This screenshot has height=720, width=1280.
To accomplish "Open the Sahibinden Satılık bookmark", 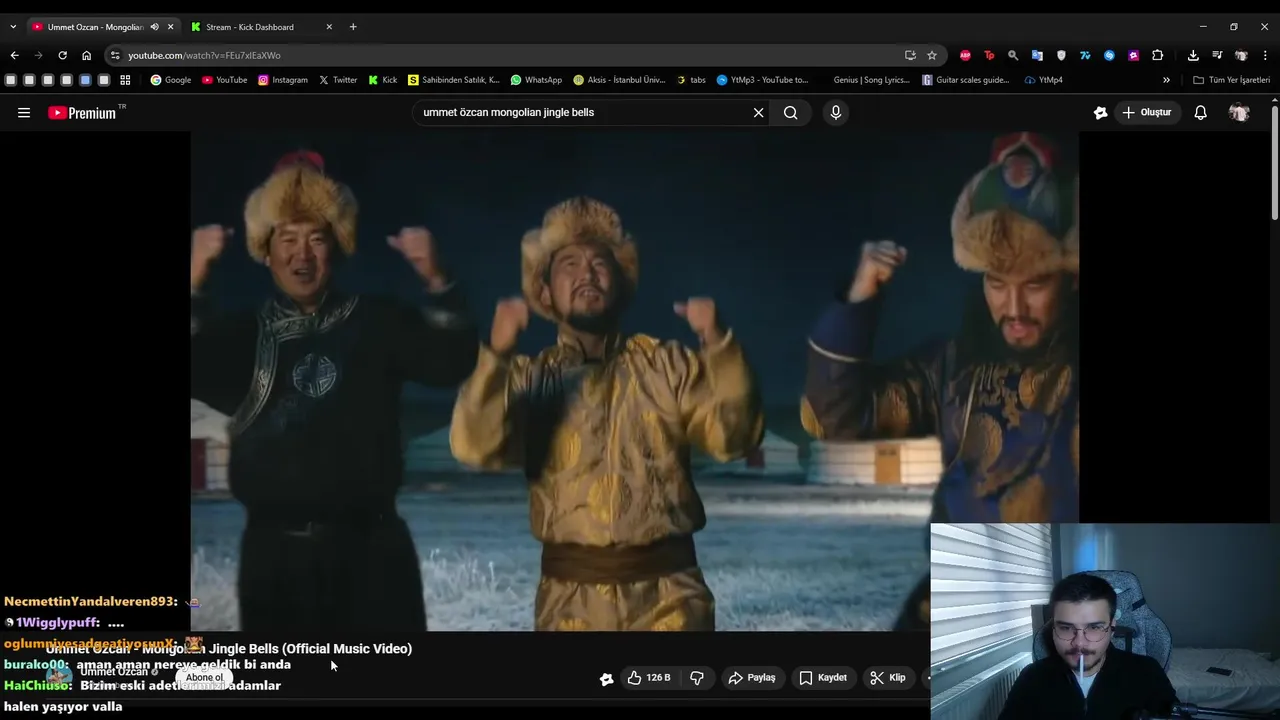I will click(x=454, y=80).
